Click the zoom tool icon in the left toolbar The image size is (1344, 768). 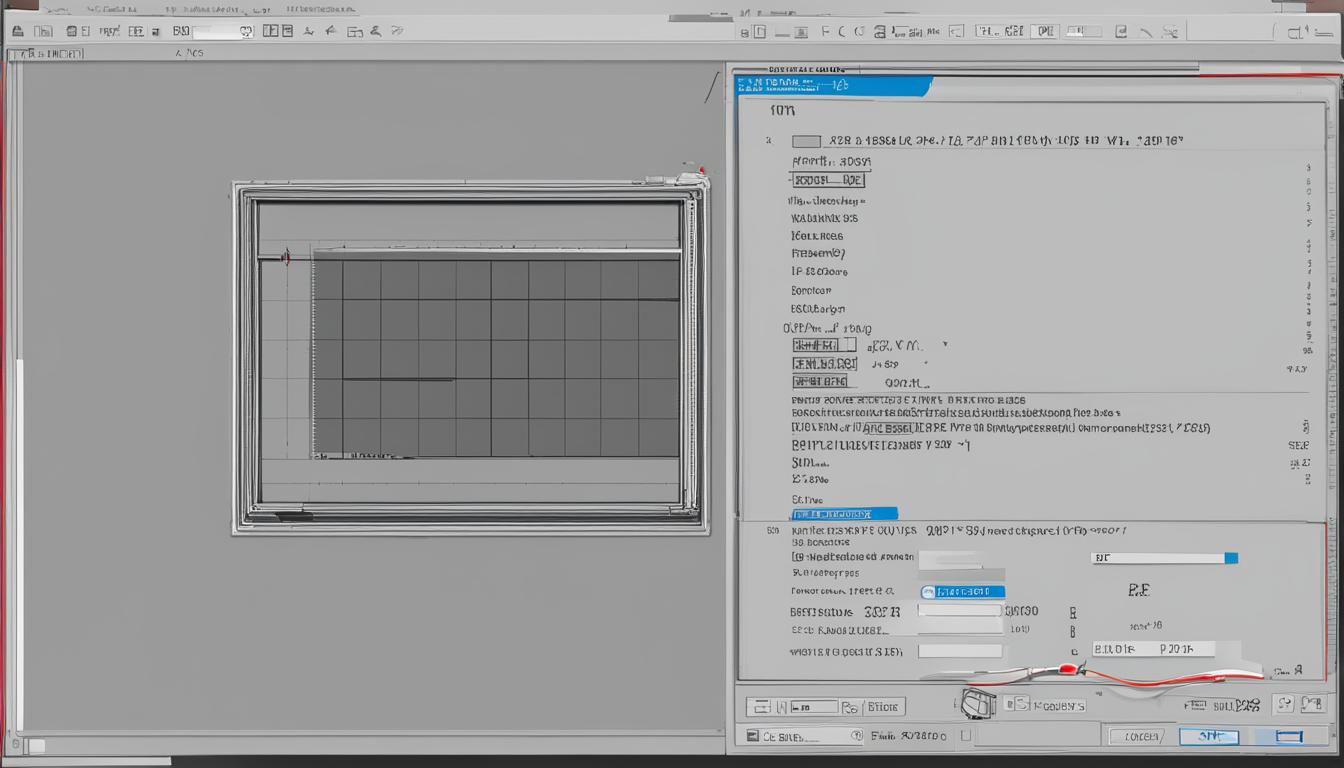click(x=246, y=31)
